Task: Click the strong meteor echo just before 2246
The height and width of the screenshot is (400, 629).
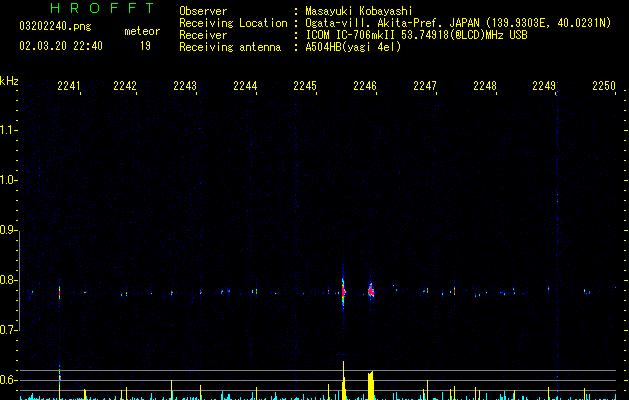Action: 343,290
